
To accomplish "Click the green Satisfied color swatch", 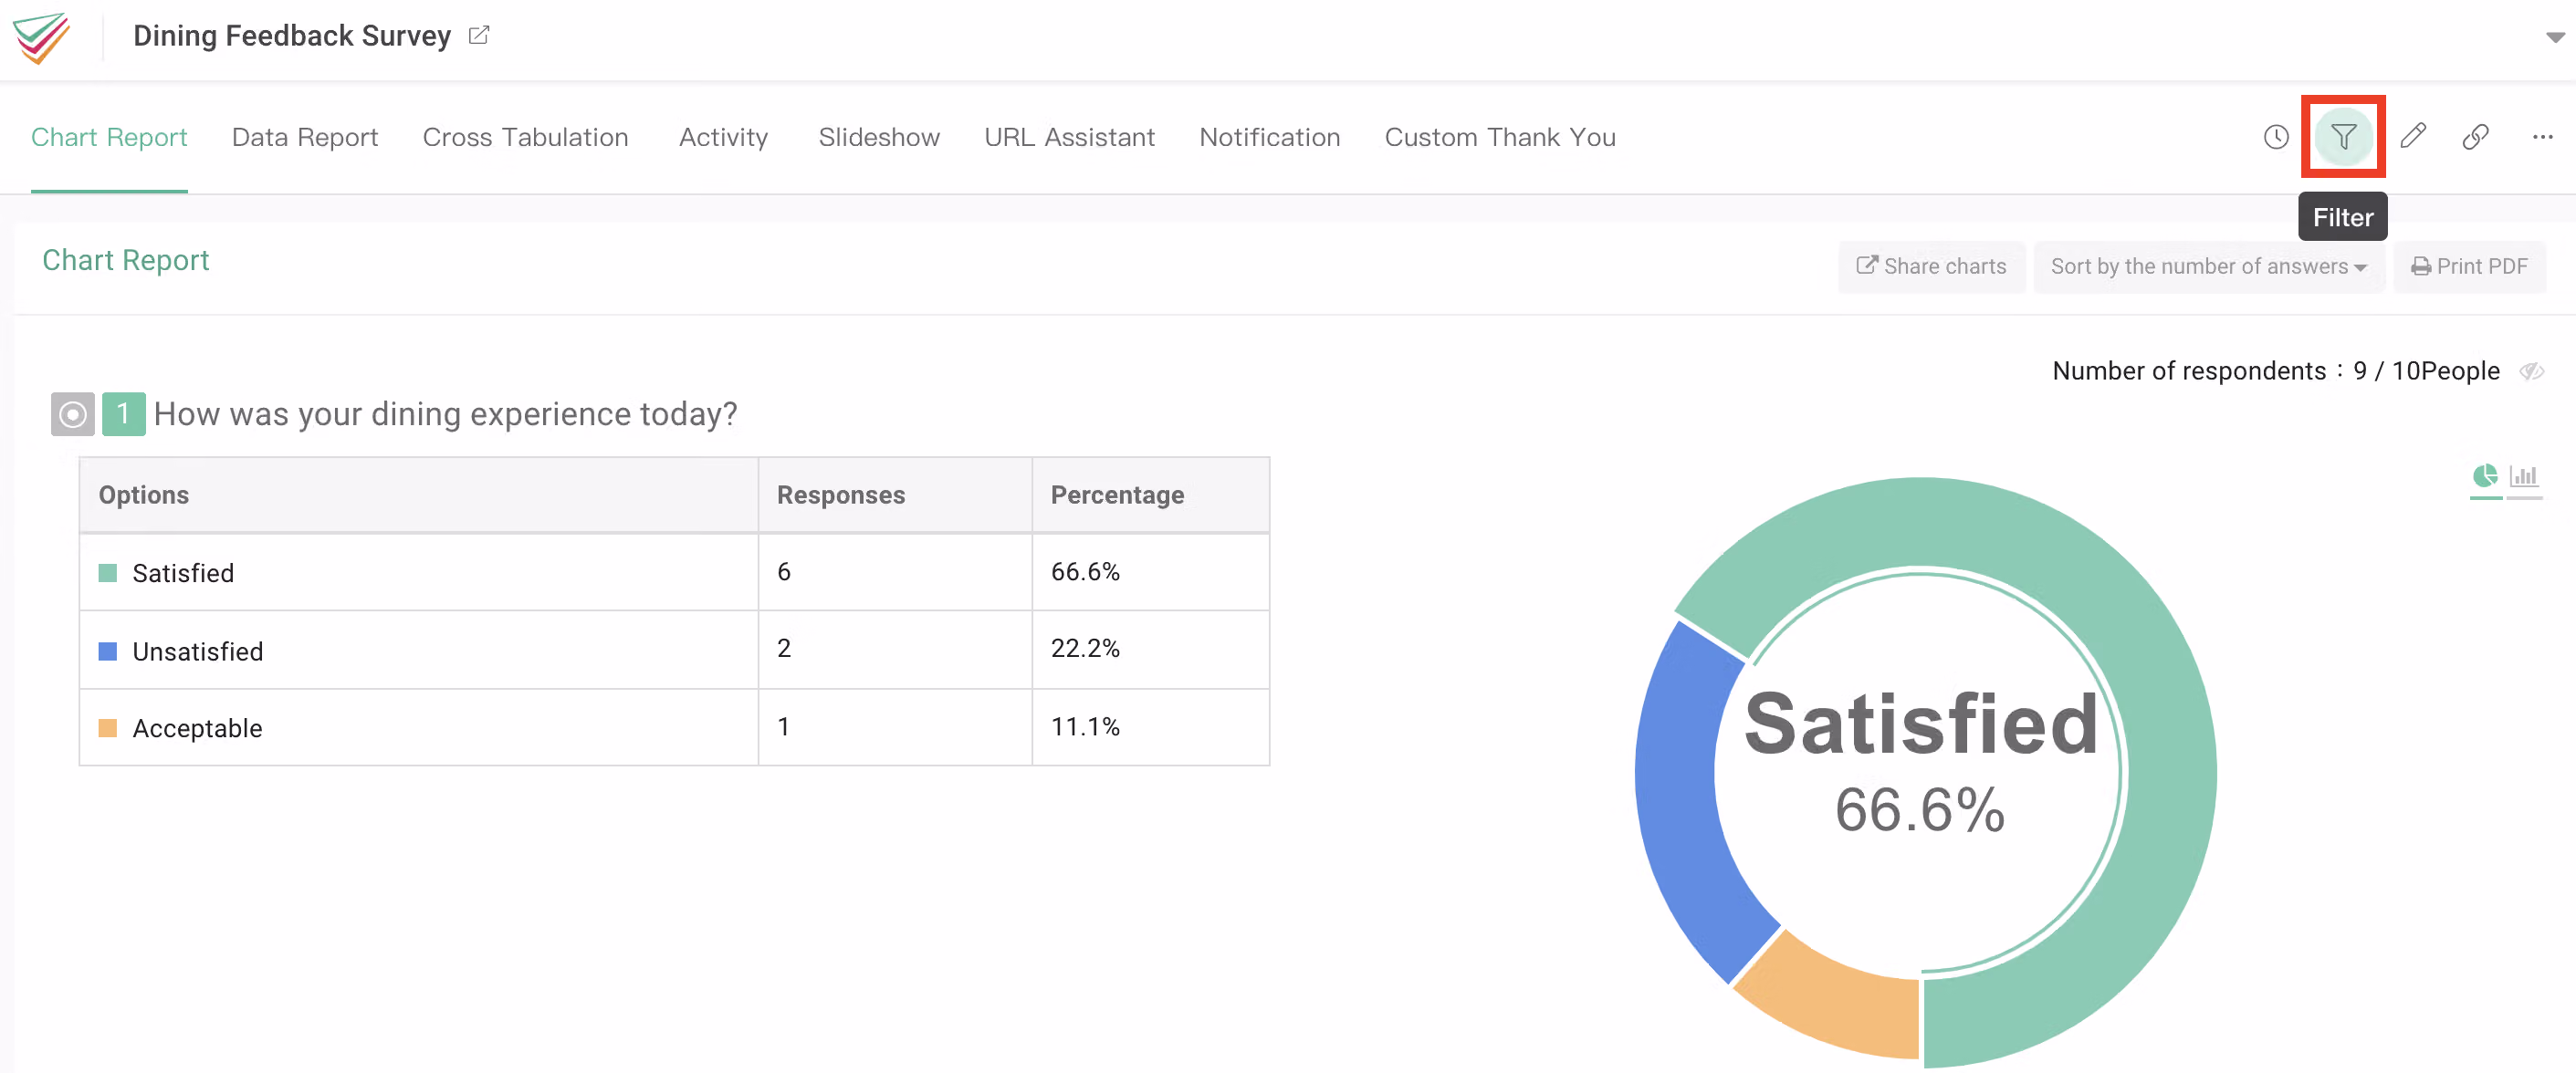I will tap(108, 573).
